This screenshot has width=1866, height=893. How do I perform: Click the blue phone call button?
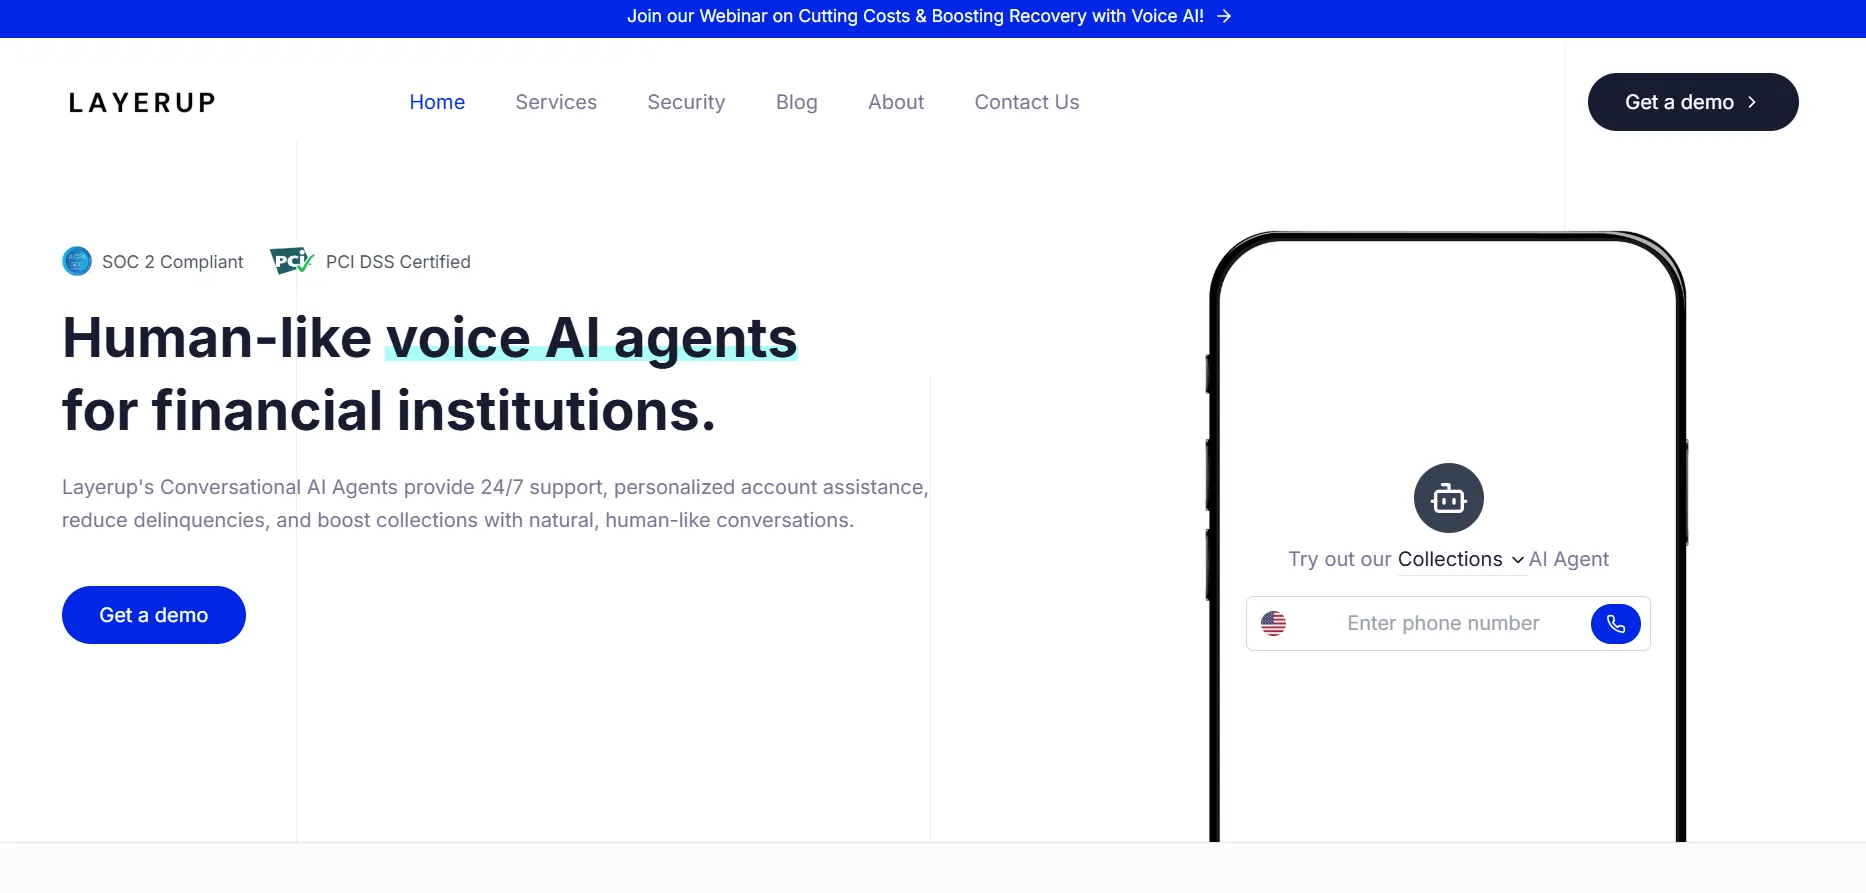click(1615, 624)
